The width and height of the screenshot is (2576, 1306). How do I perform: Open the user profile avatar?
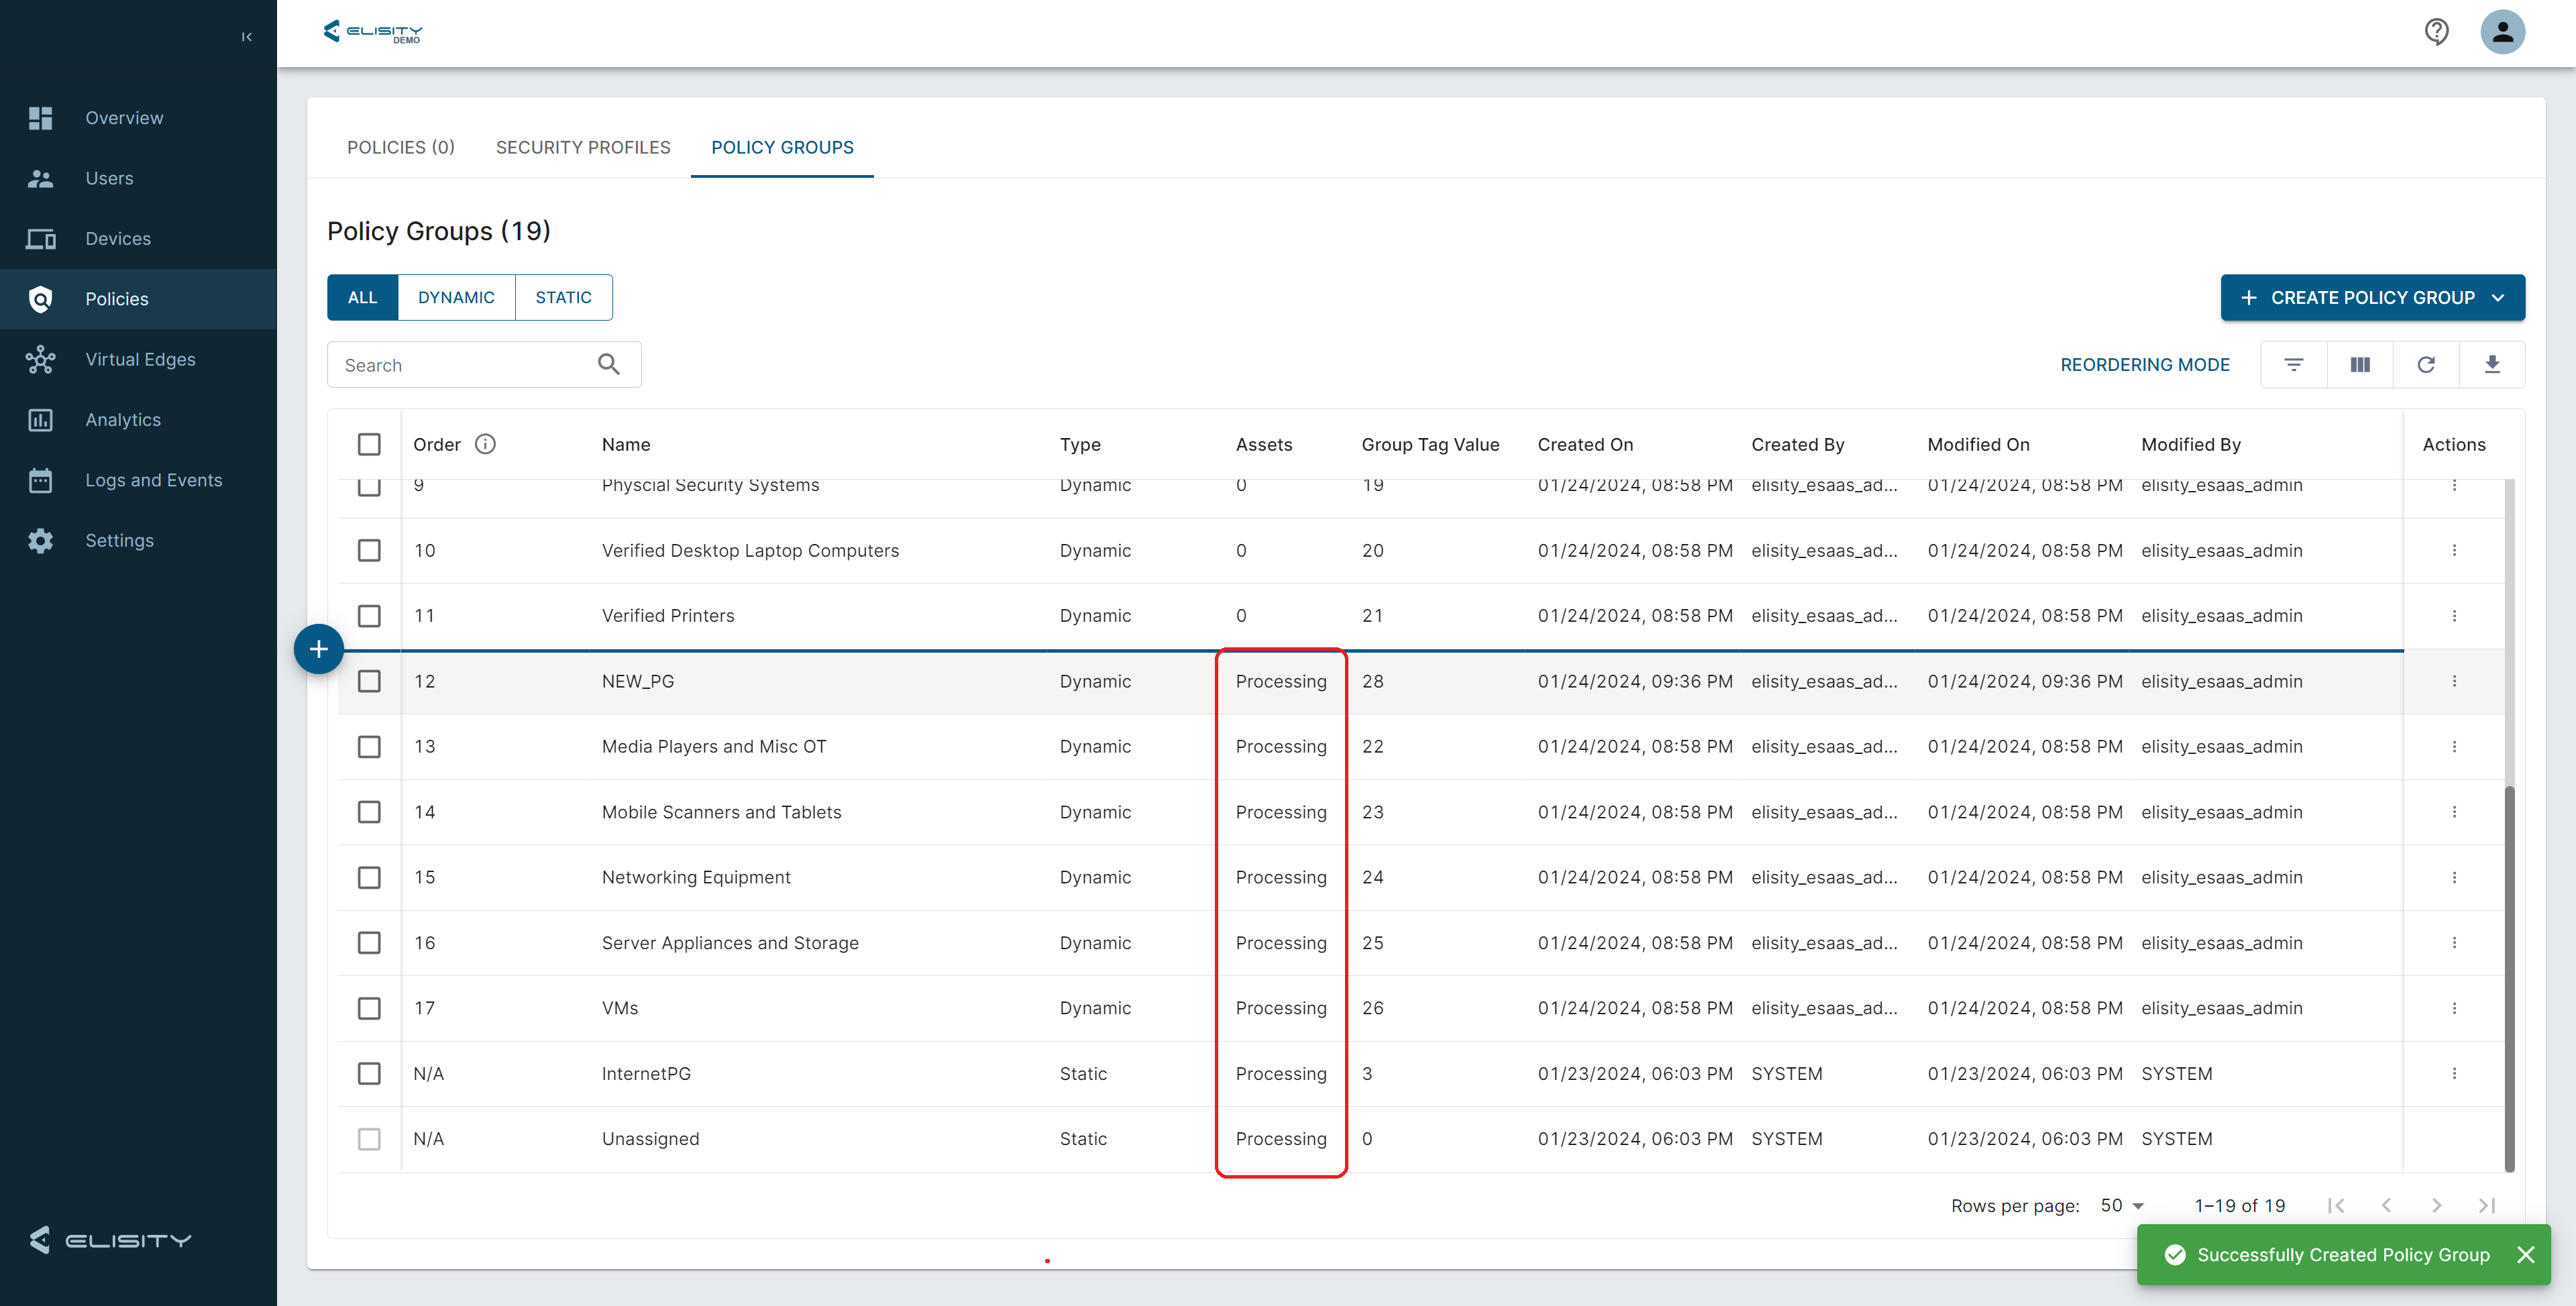click(x=2502, y=32)
